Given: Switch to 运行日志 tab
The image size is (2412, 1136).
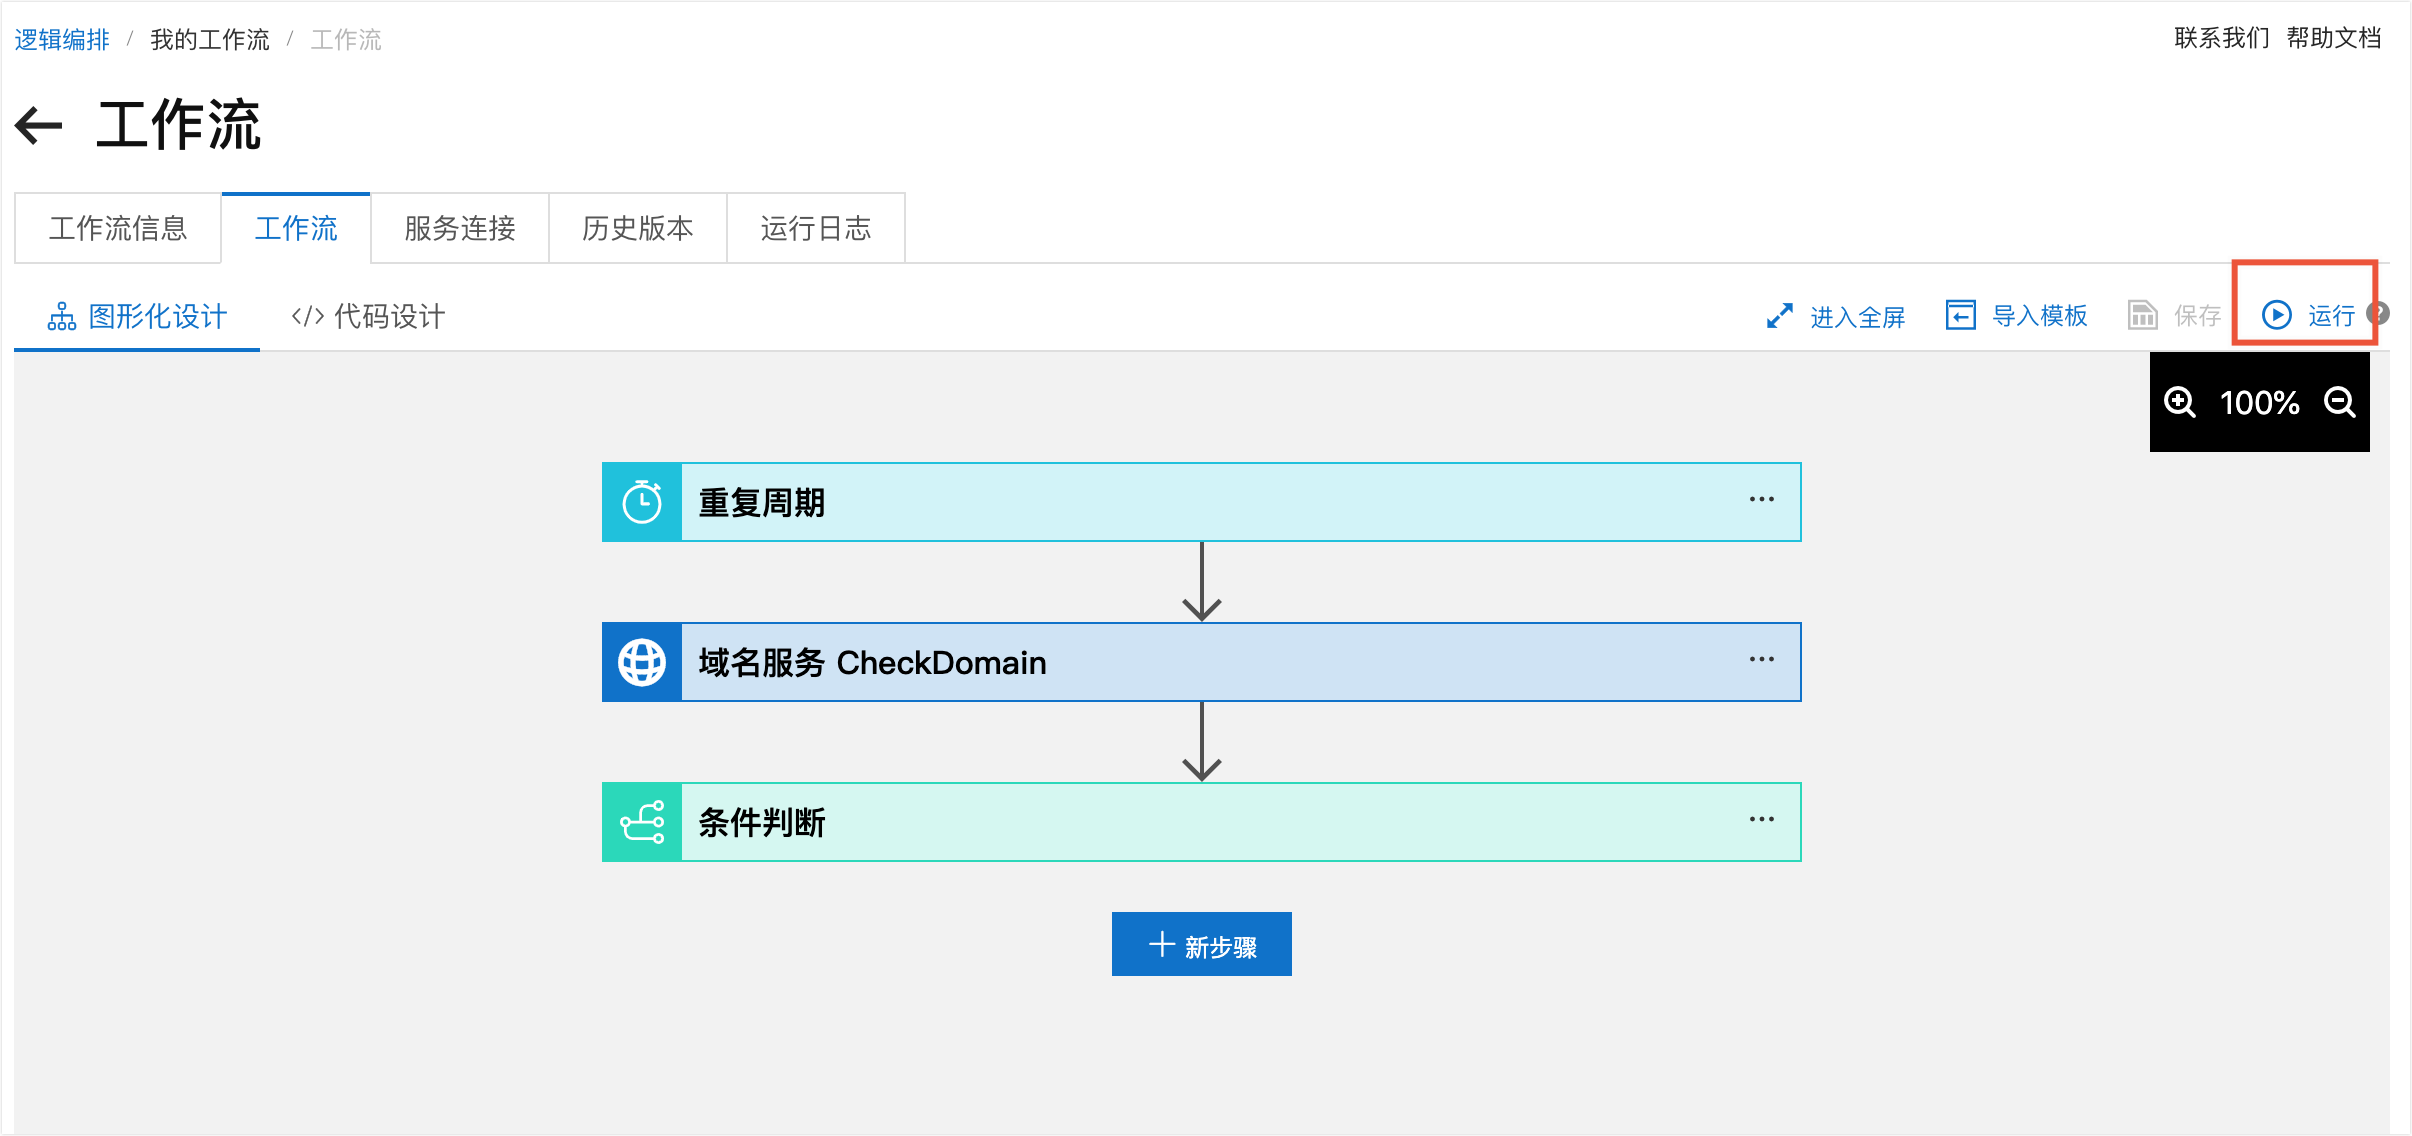Looking at the screenshot, I should [x=815, y=229].
